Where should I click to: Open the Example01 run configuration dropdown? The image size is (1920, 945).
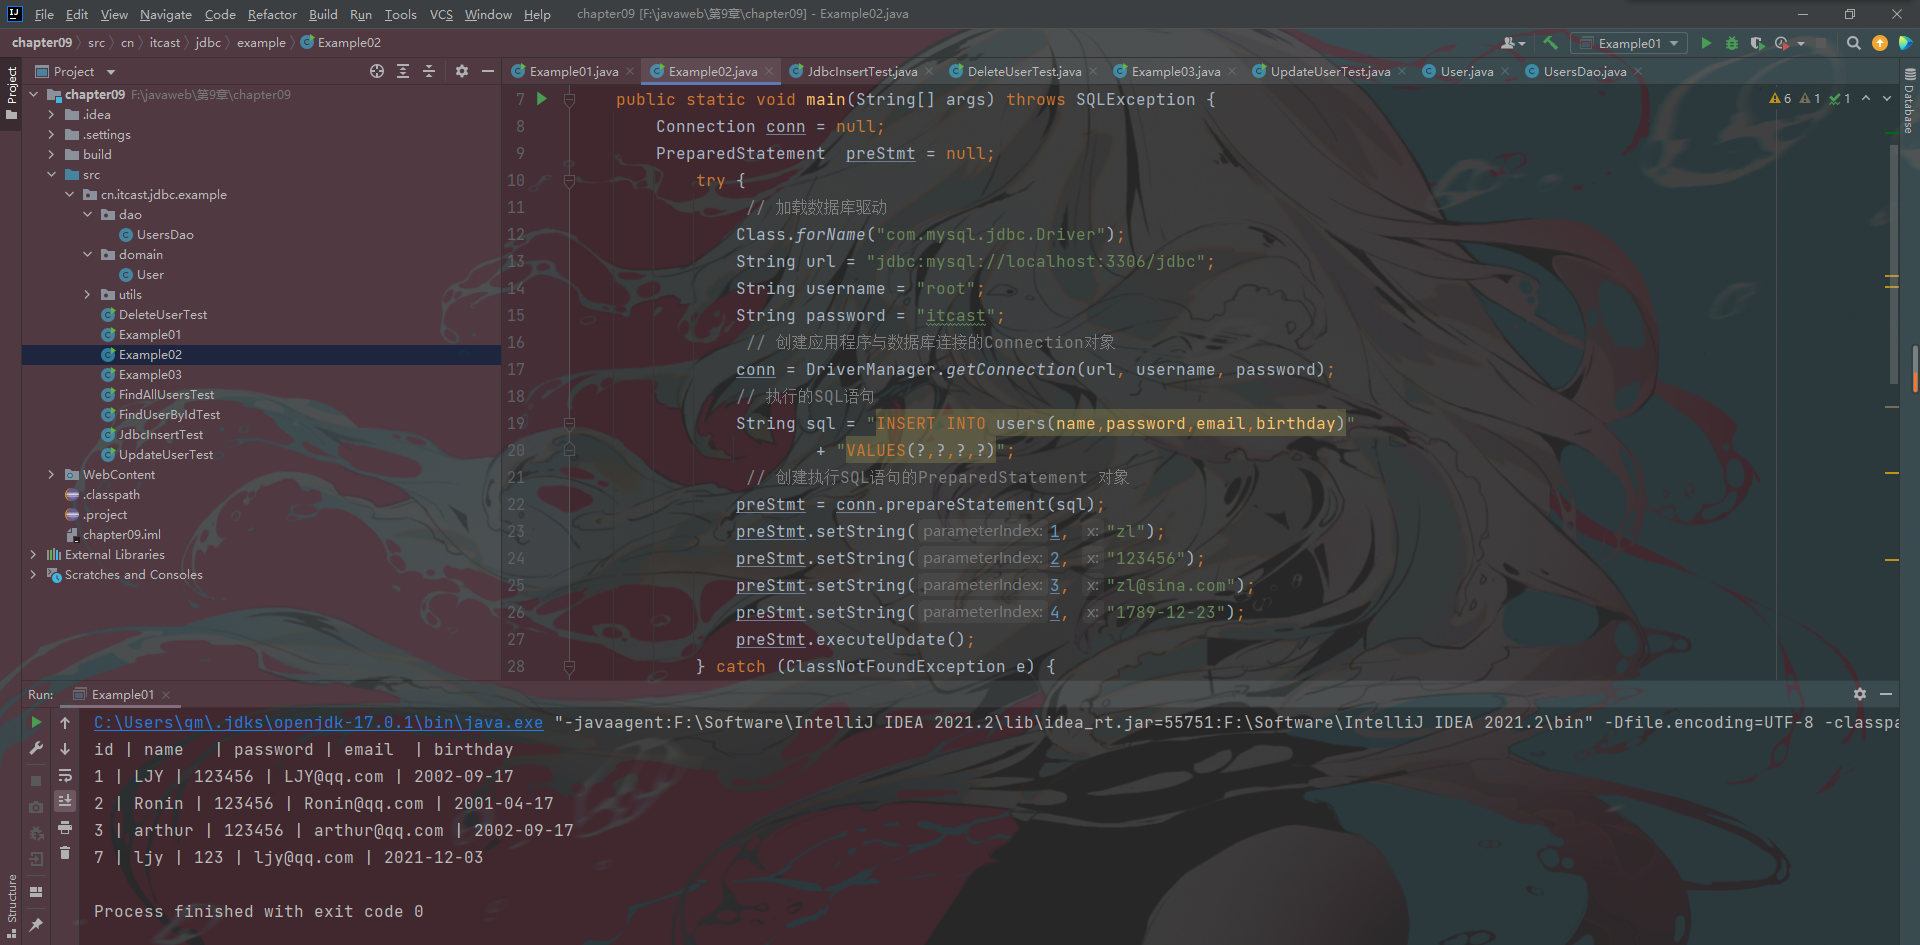1629,43
